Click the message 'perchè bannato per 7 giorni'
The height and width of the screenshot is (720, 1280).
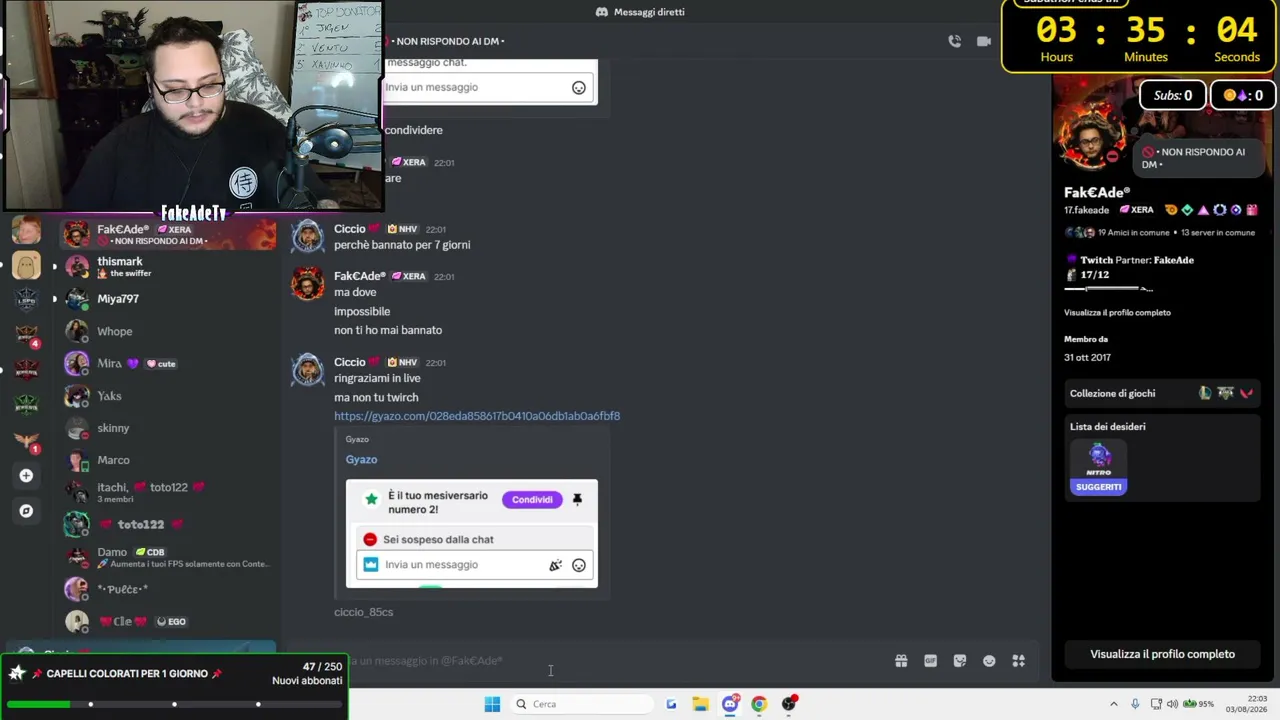[402, 245]
